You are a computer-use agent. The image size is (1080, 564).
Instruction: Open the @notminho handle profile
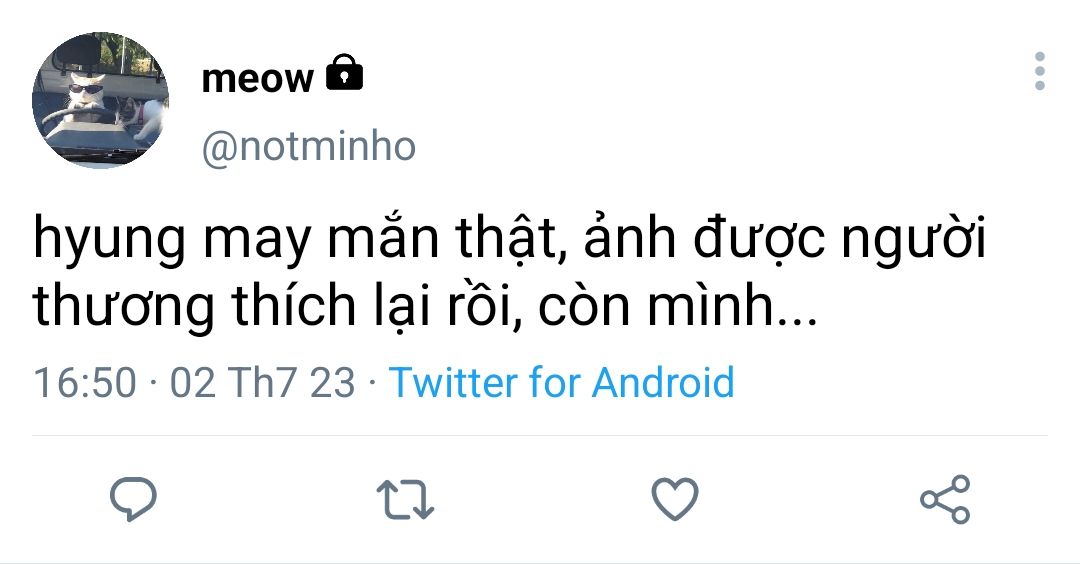tap(308, 147)
